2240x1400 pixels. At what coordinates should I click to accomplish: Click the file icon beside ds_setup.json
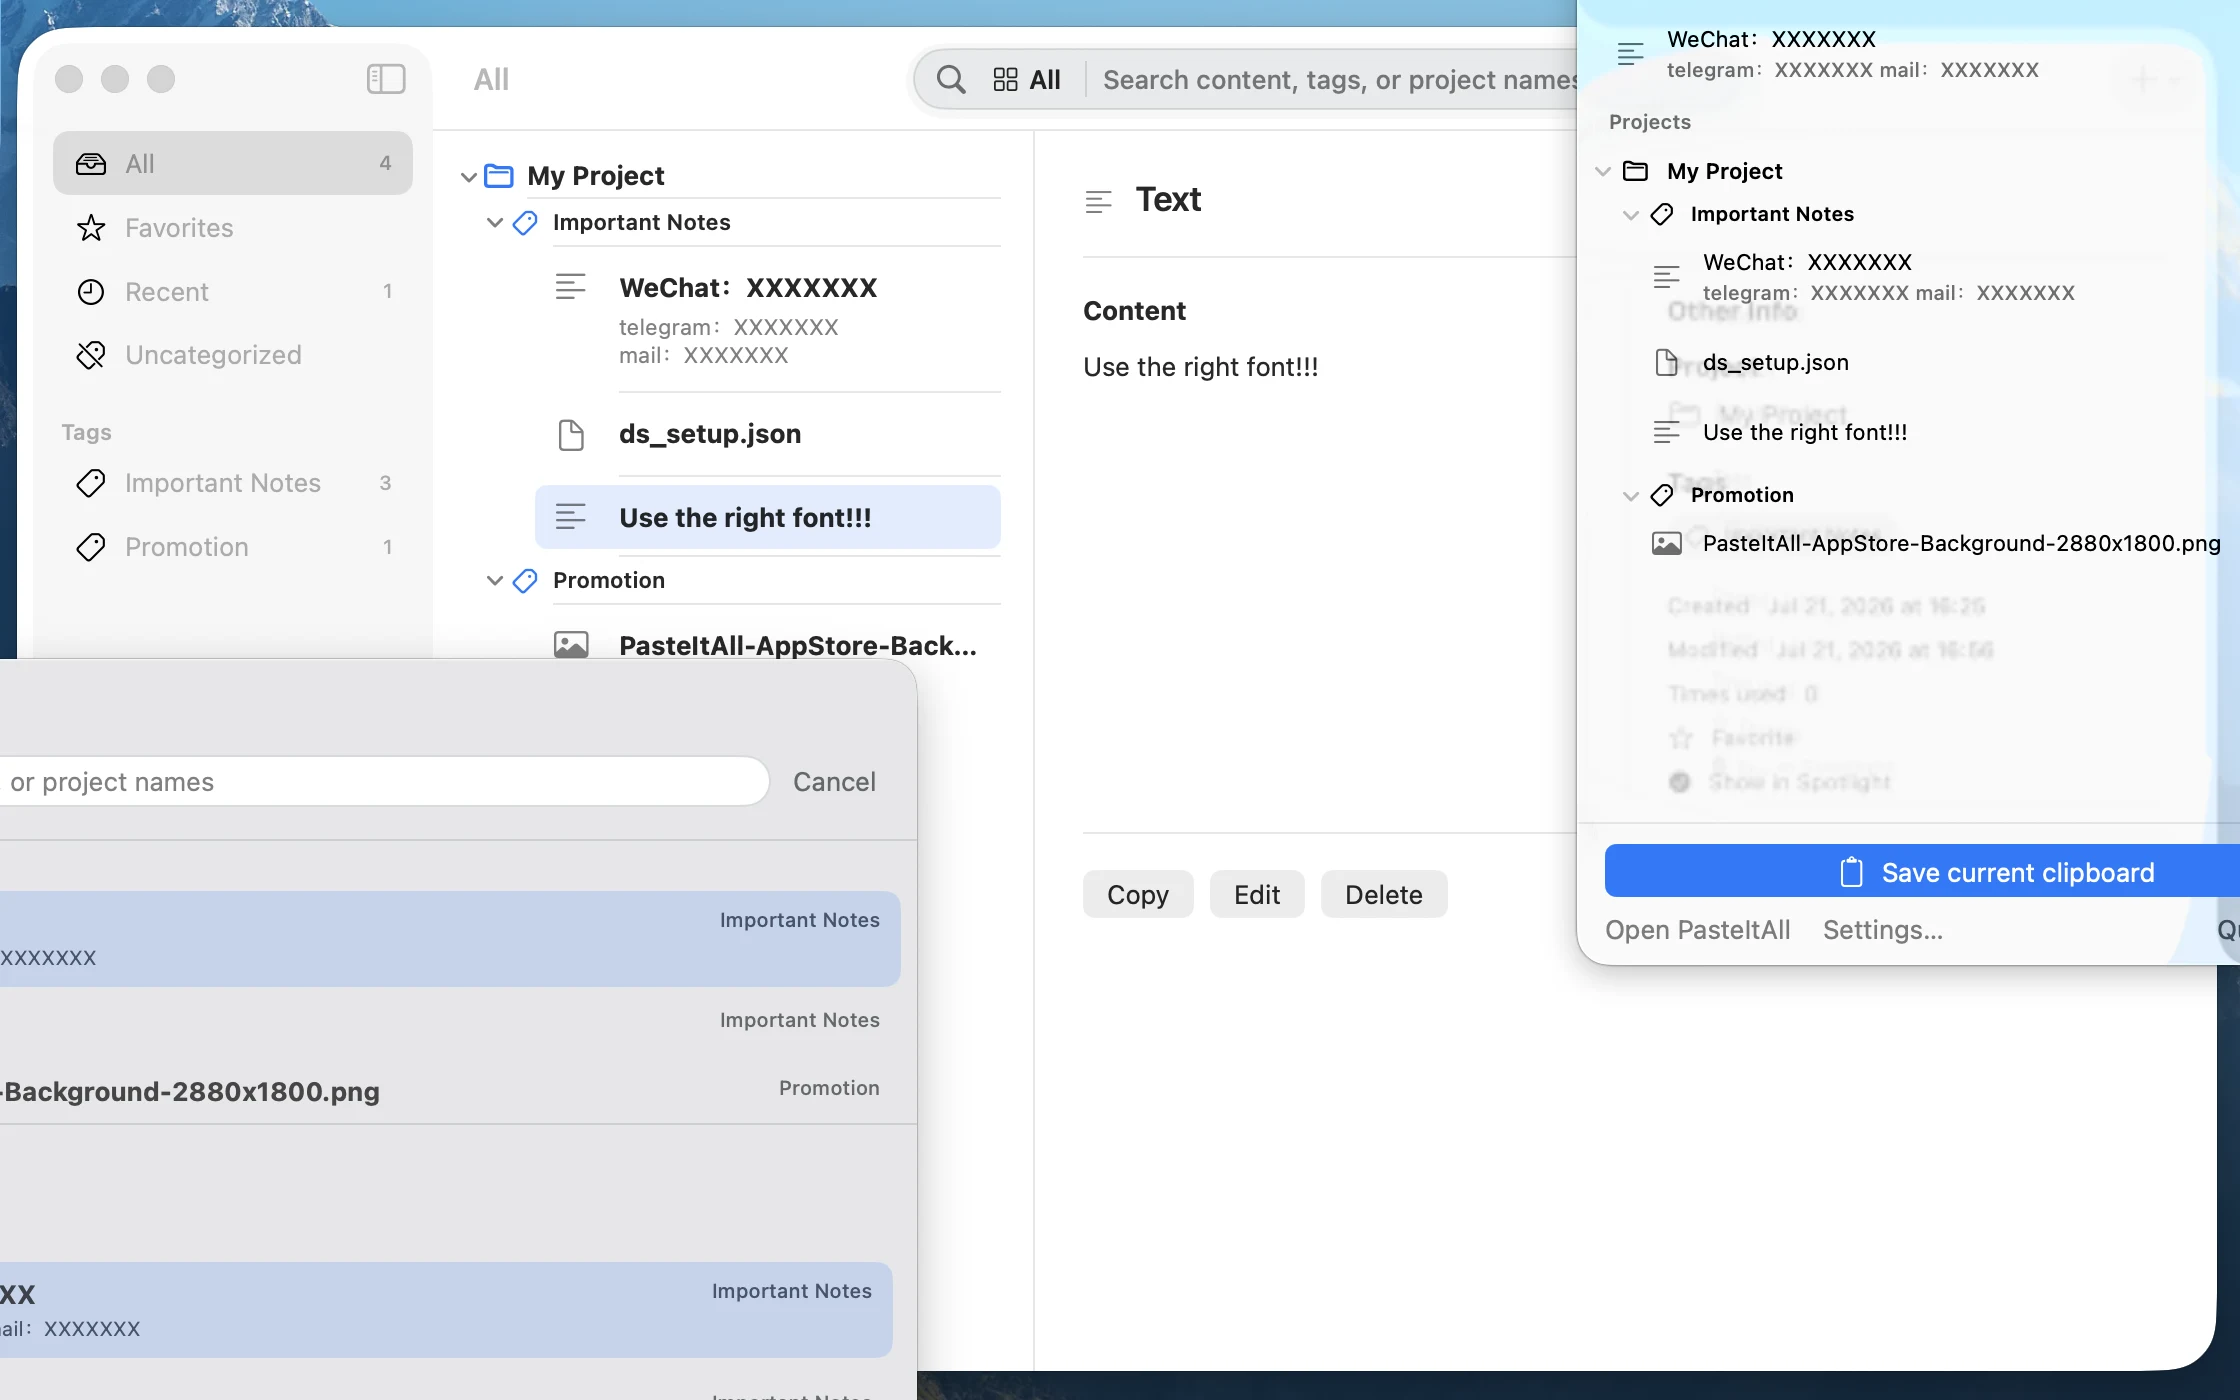[571, 435]
